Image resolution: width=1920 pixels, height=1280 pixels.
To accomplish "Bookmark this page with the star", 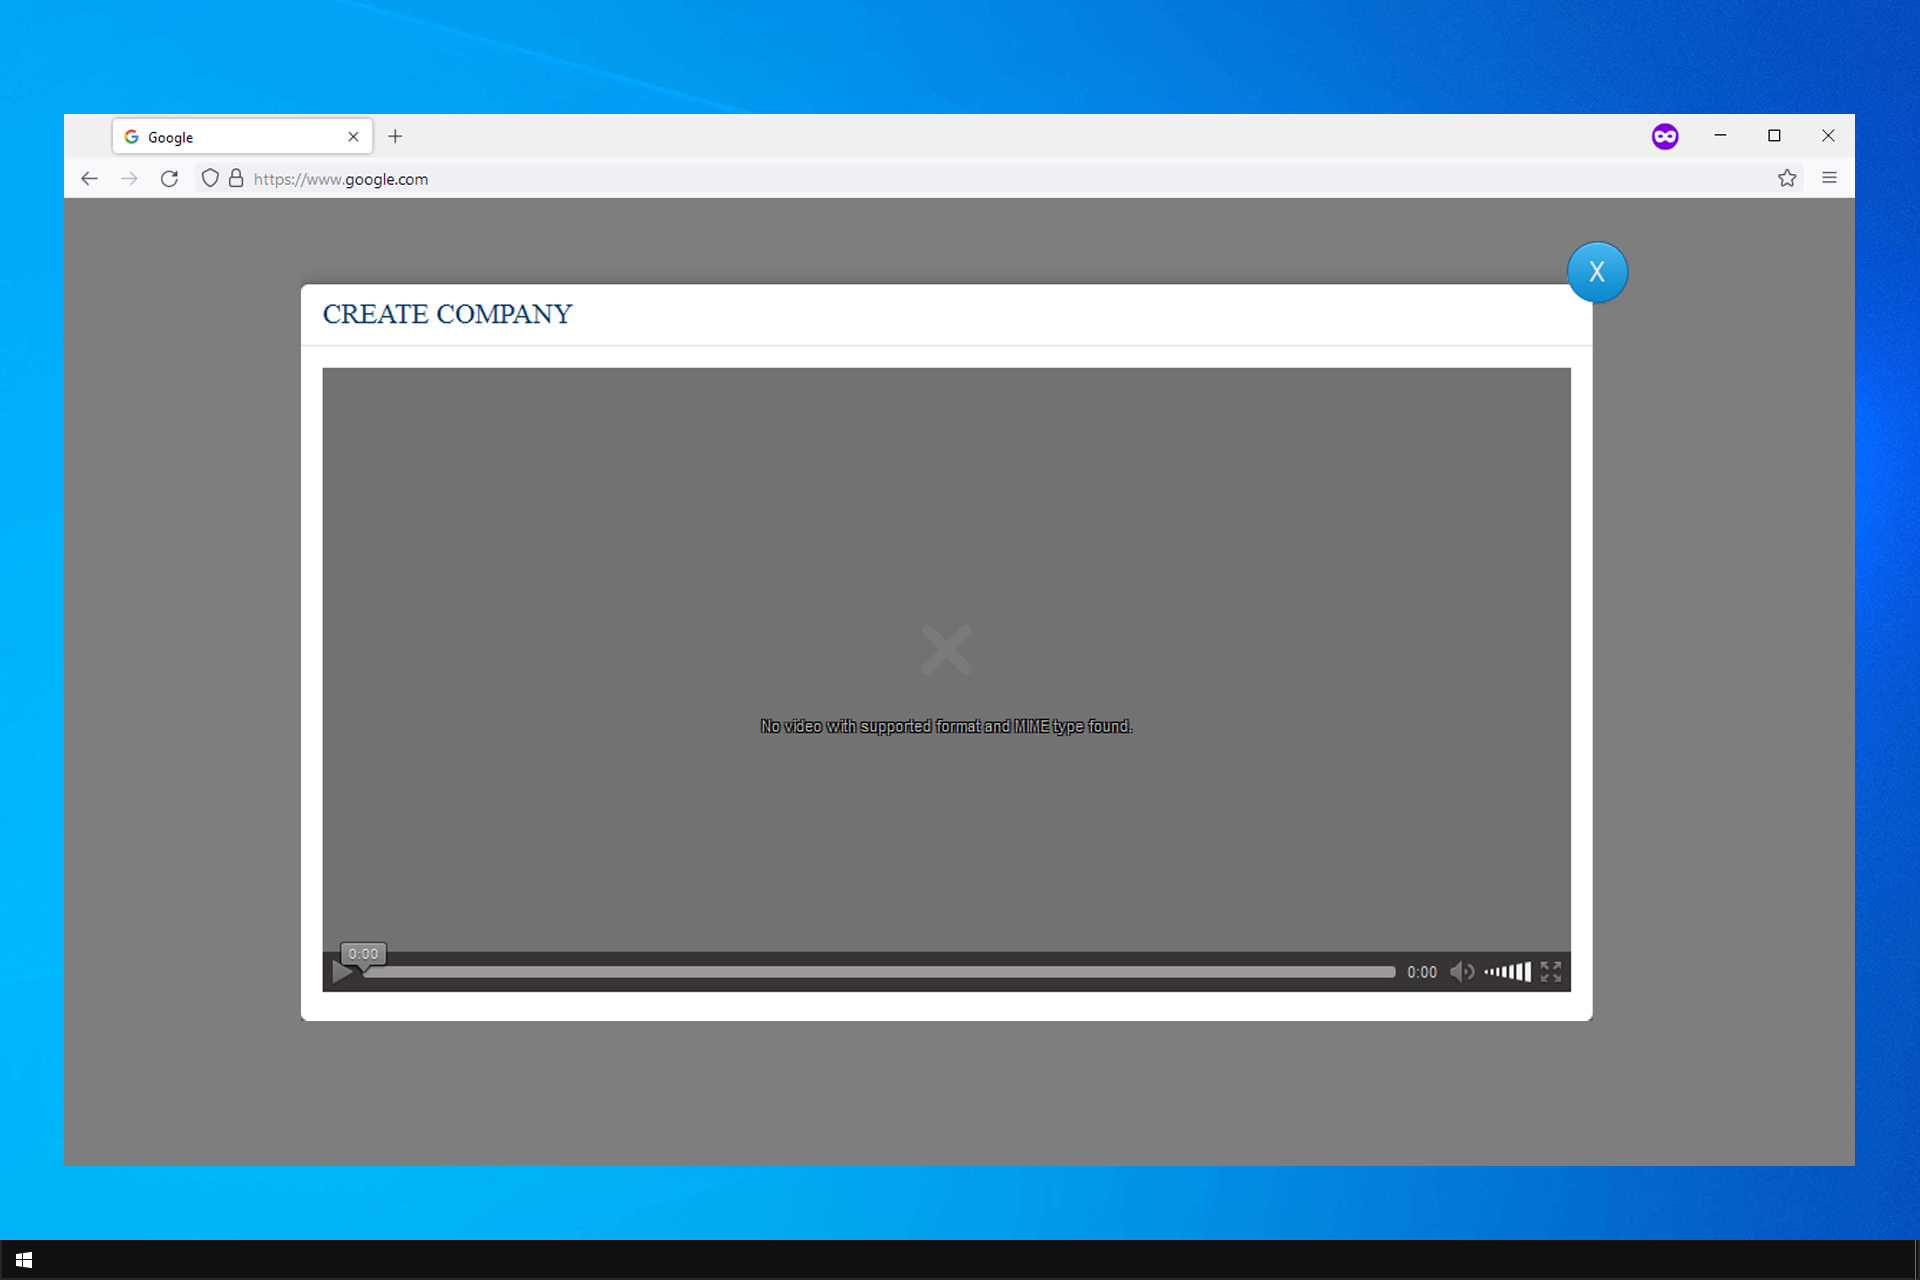I will coord(1787,178).
